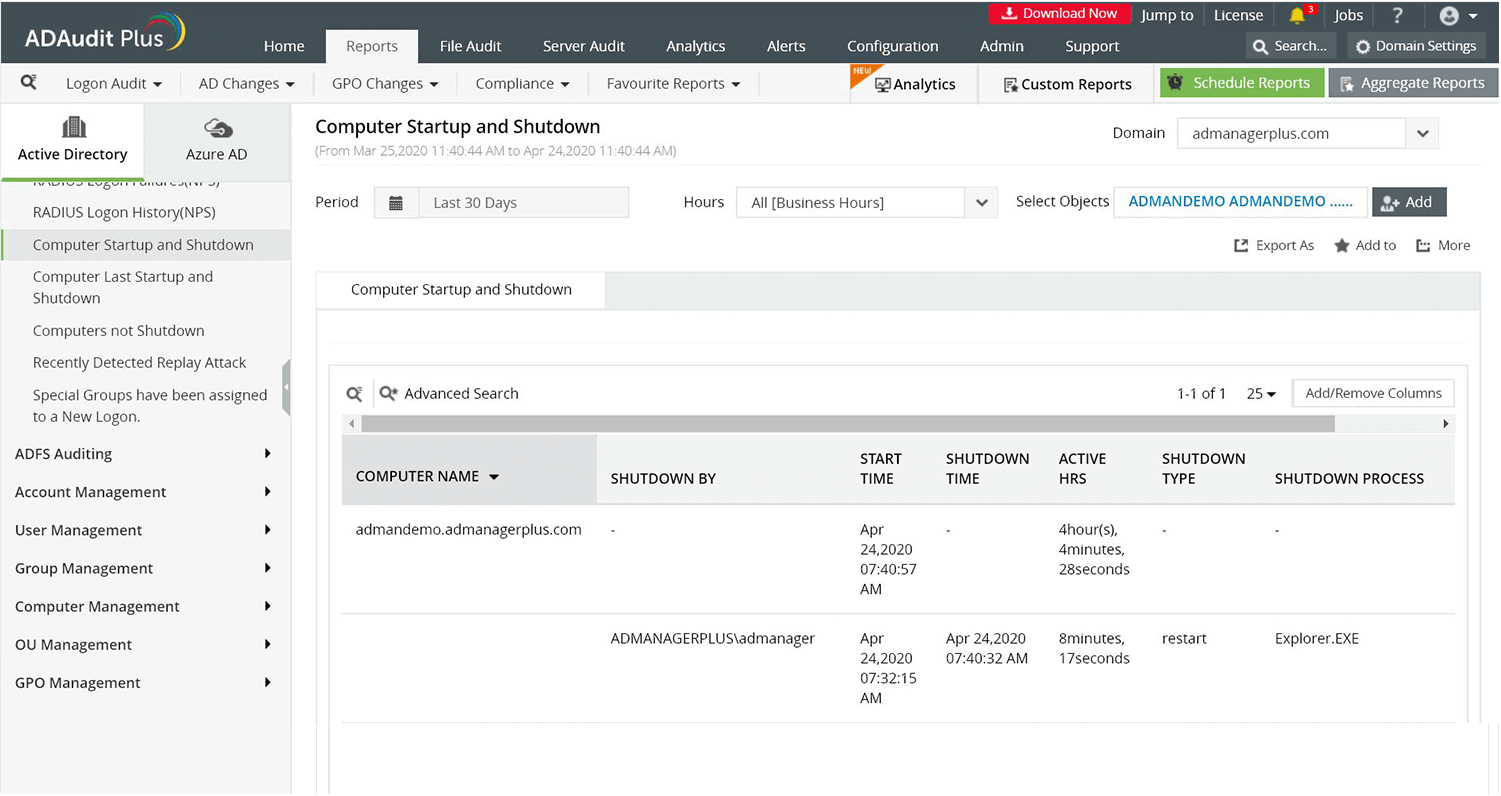Open the calendar icon beside Period
1501x796 pixels.
point(396,203)
